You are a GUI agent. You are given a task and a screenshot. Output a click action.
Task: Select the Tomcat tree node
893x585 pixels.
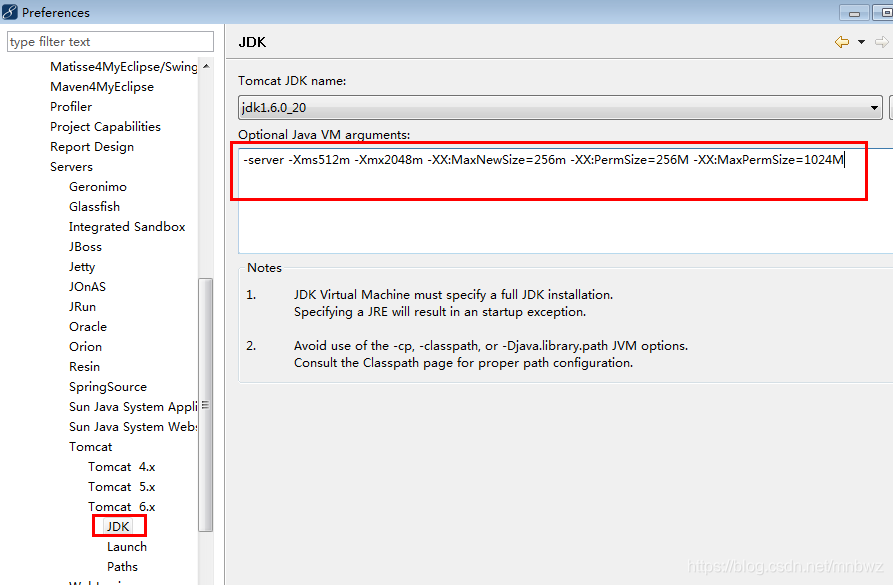pyautogui.click(x=91, y=447)
